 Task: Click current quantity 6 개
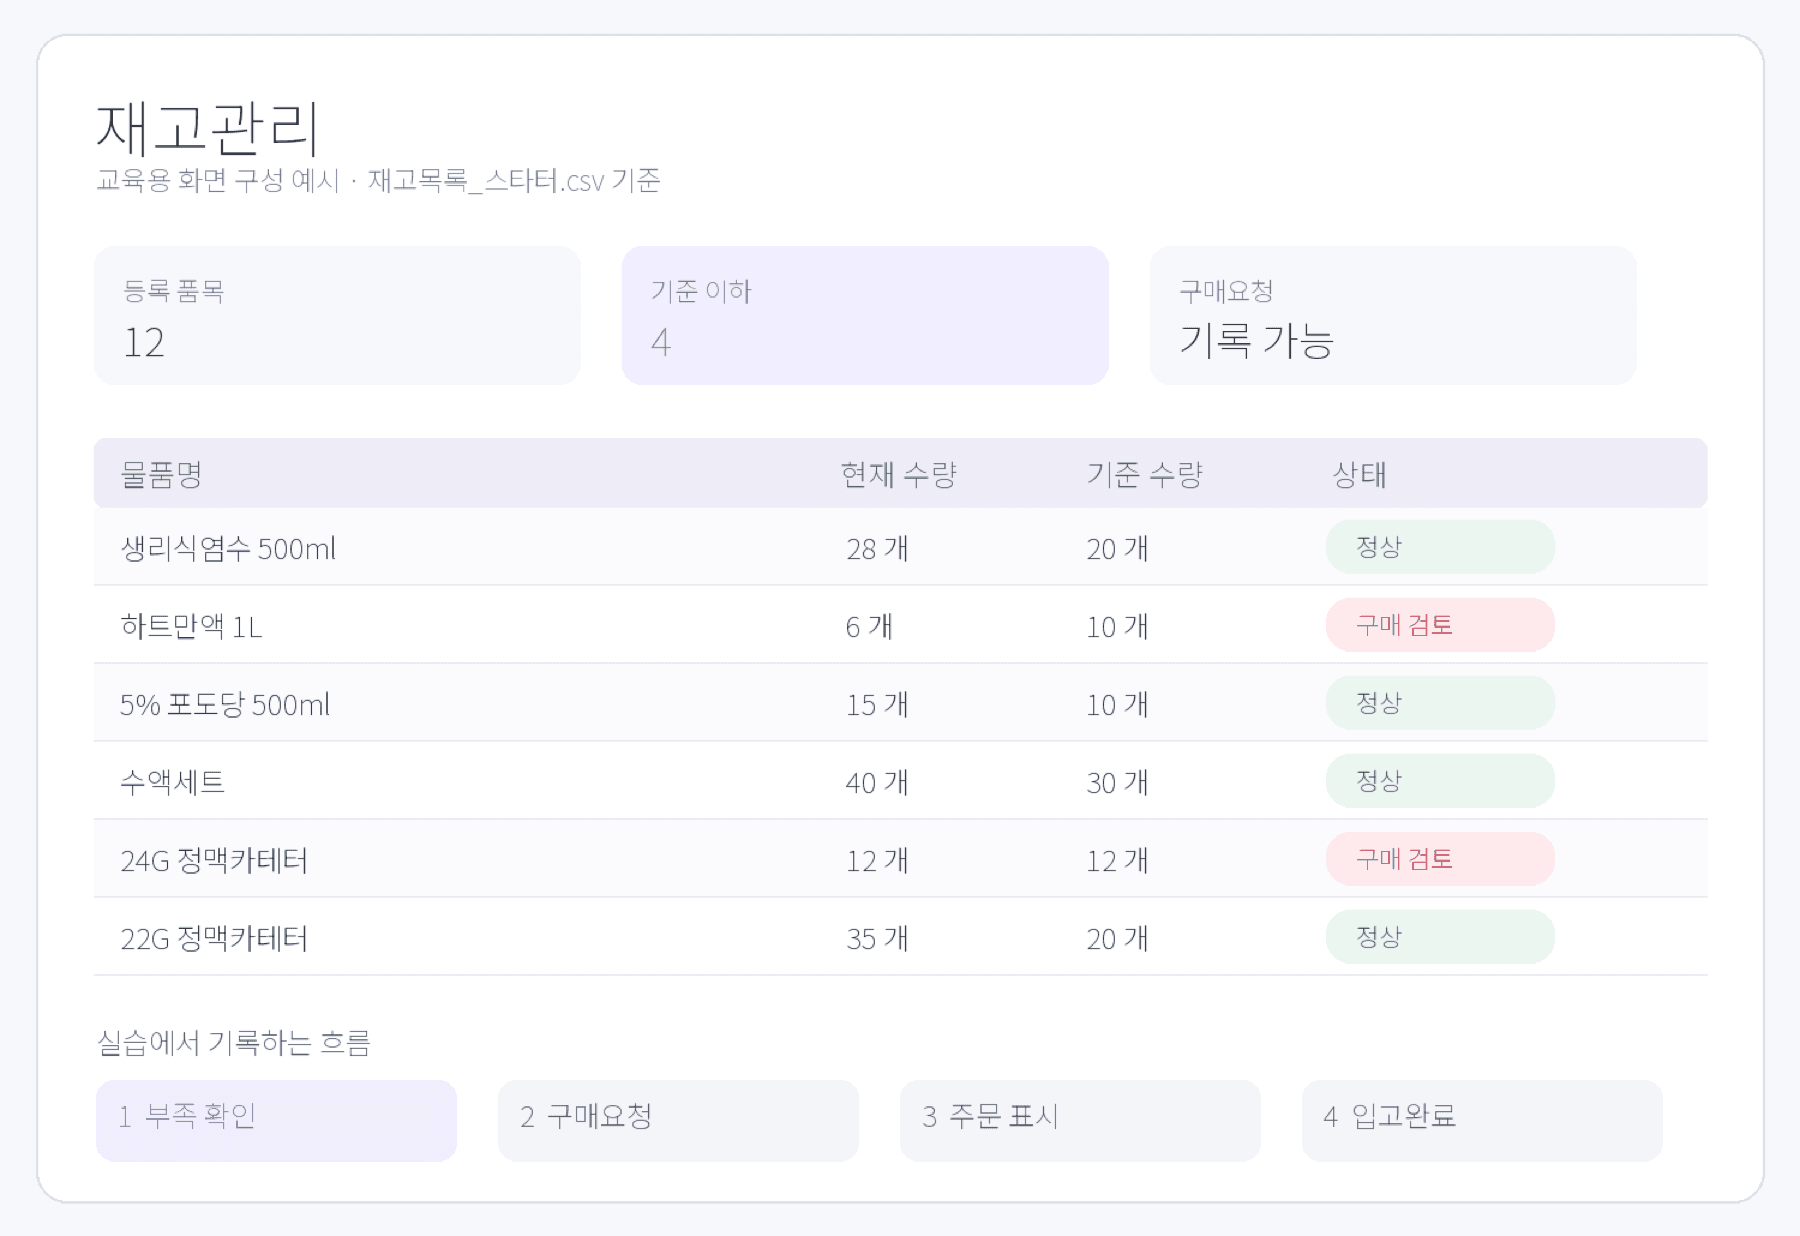pyautogui.click(x=869, y=626)
